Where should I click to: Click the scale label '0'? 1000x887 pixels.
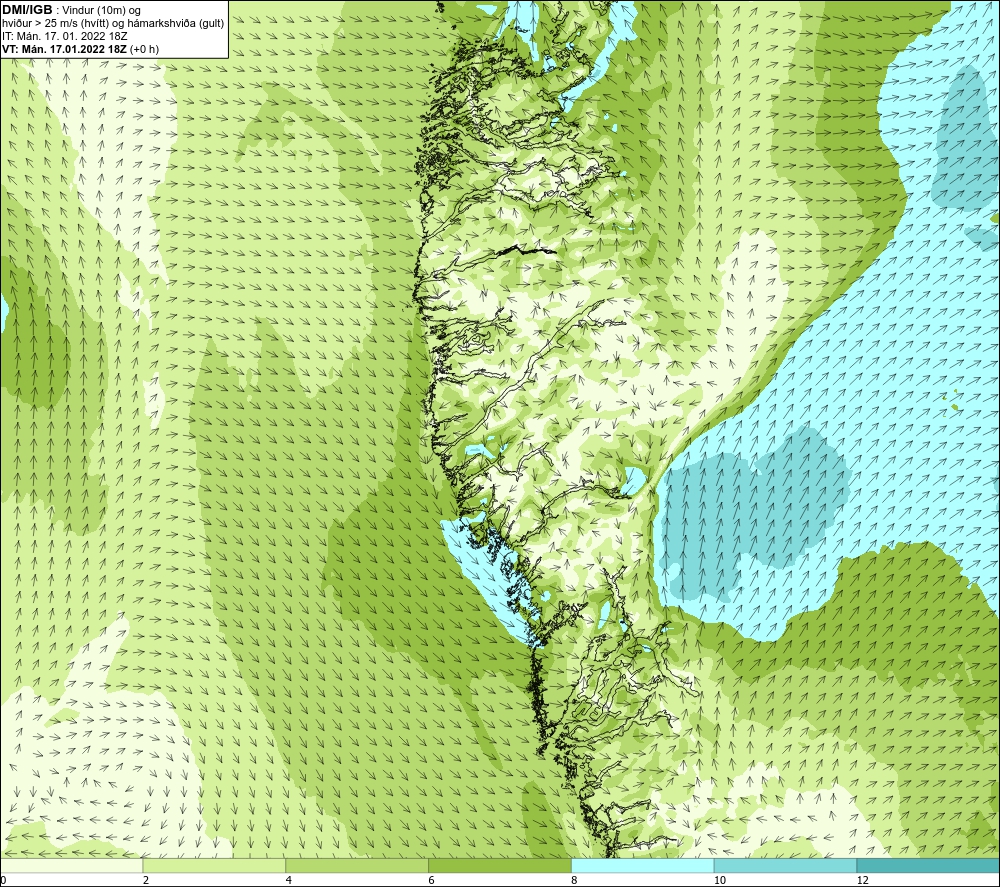click(3, 881)
